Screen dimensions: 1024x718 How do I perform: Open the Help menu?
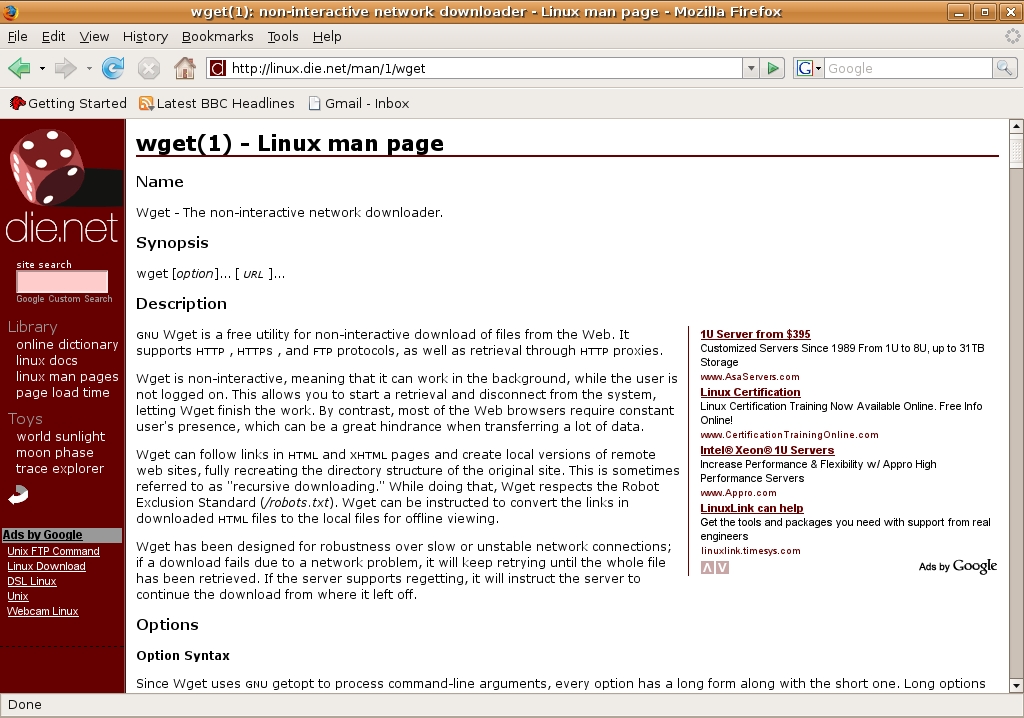[x=327, y=37]
